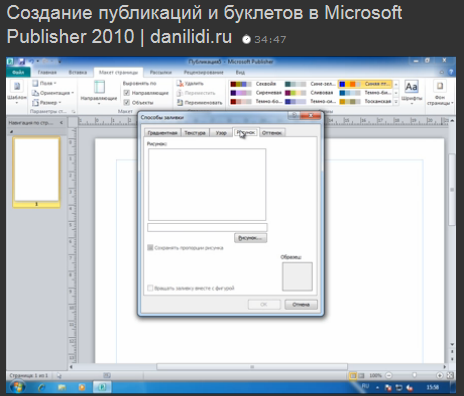Close the Способы заливки dialog
Viewport: 464px width, 396px height.
pyautogui.click(x=310, y=115)
